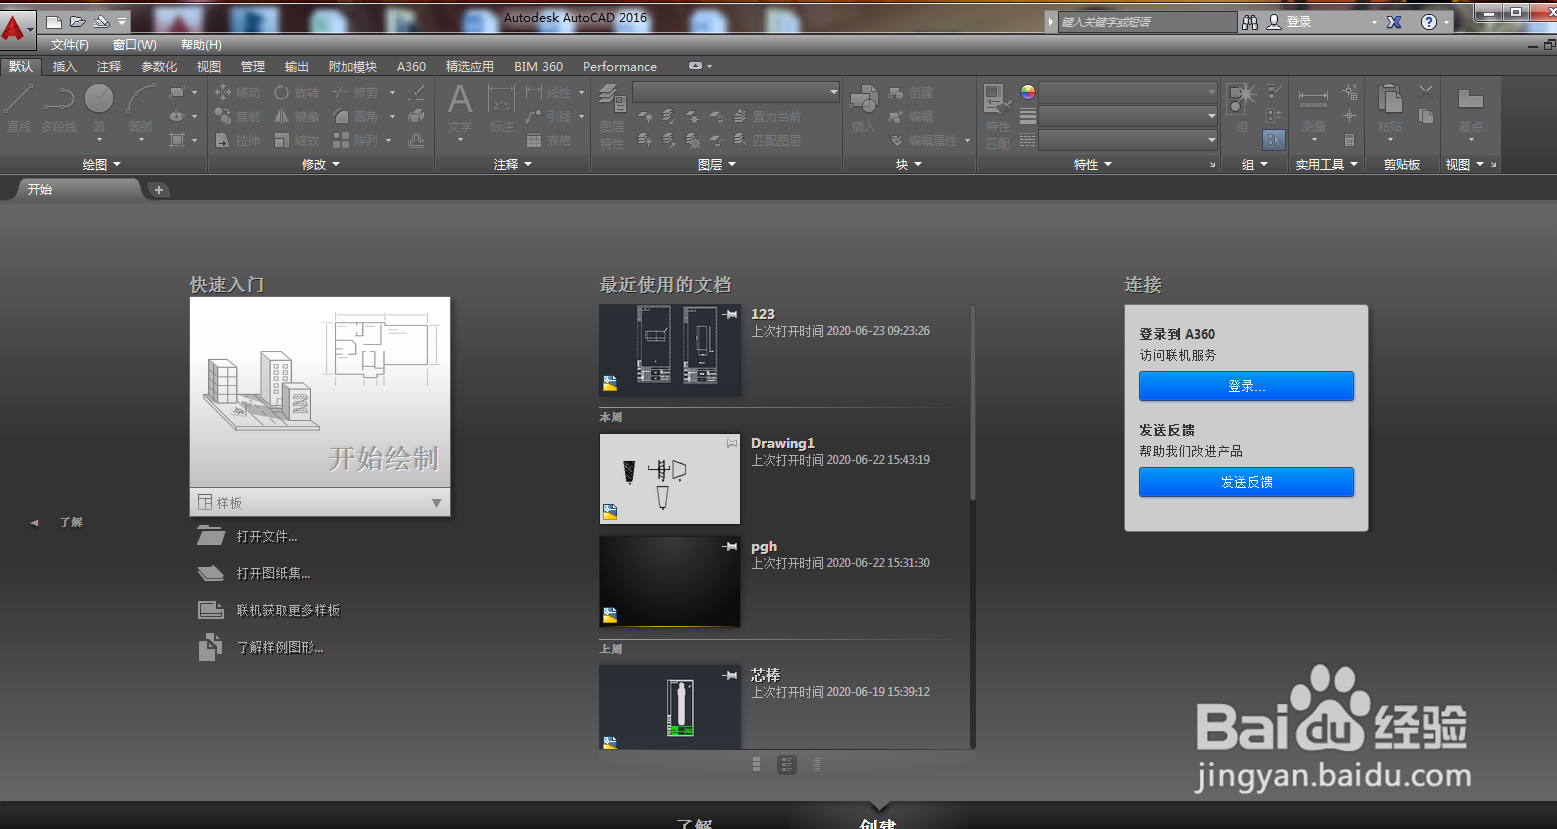The width and height of the screenshot is (1557, 829).
Task: Switch to the 参数化 ribbon tab
Action: [159, 67]
